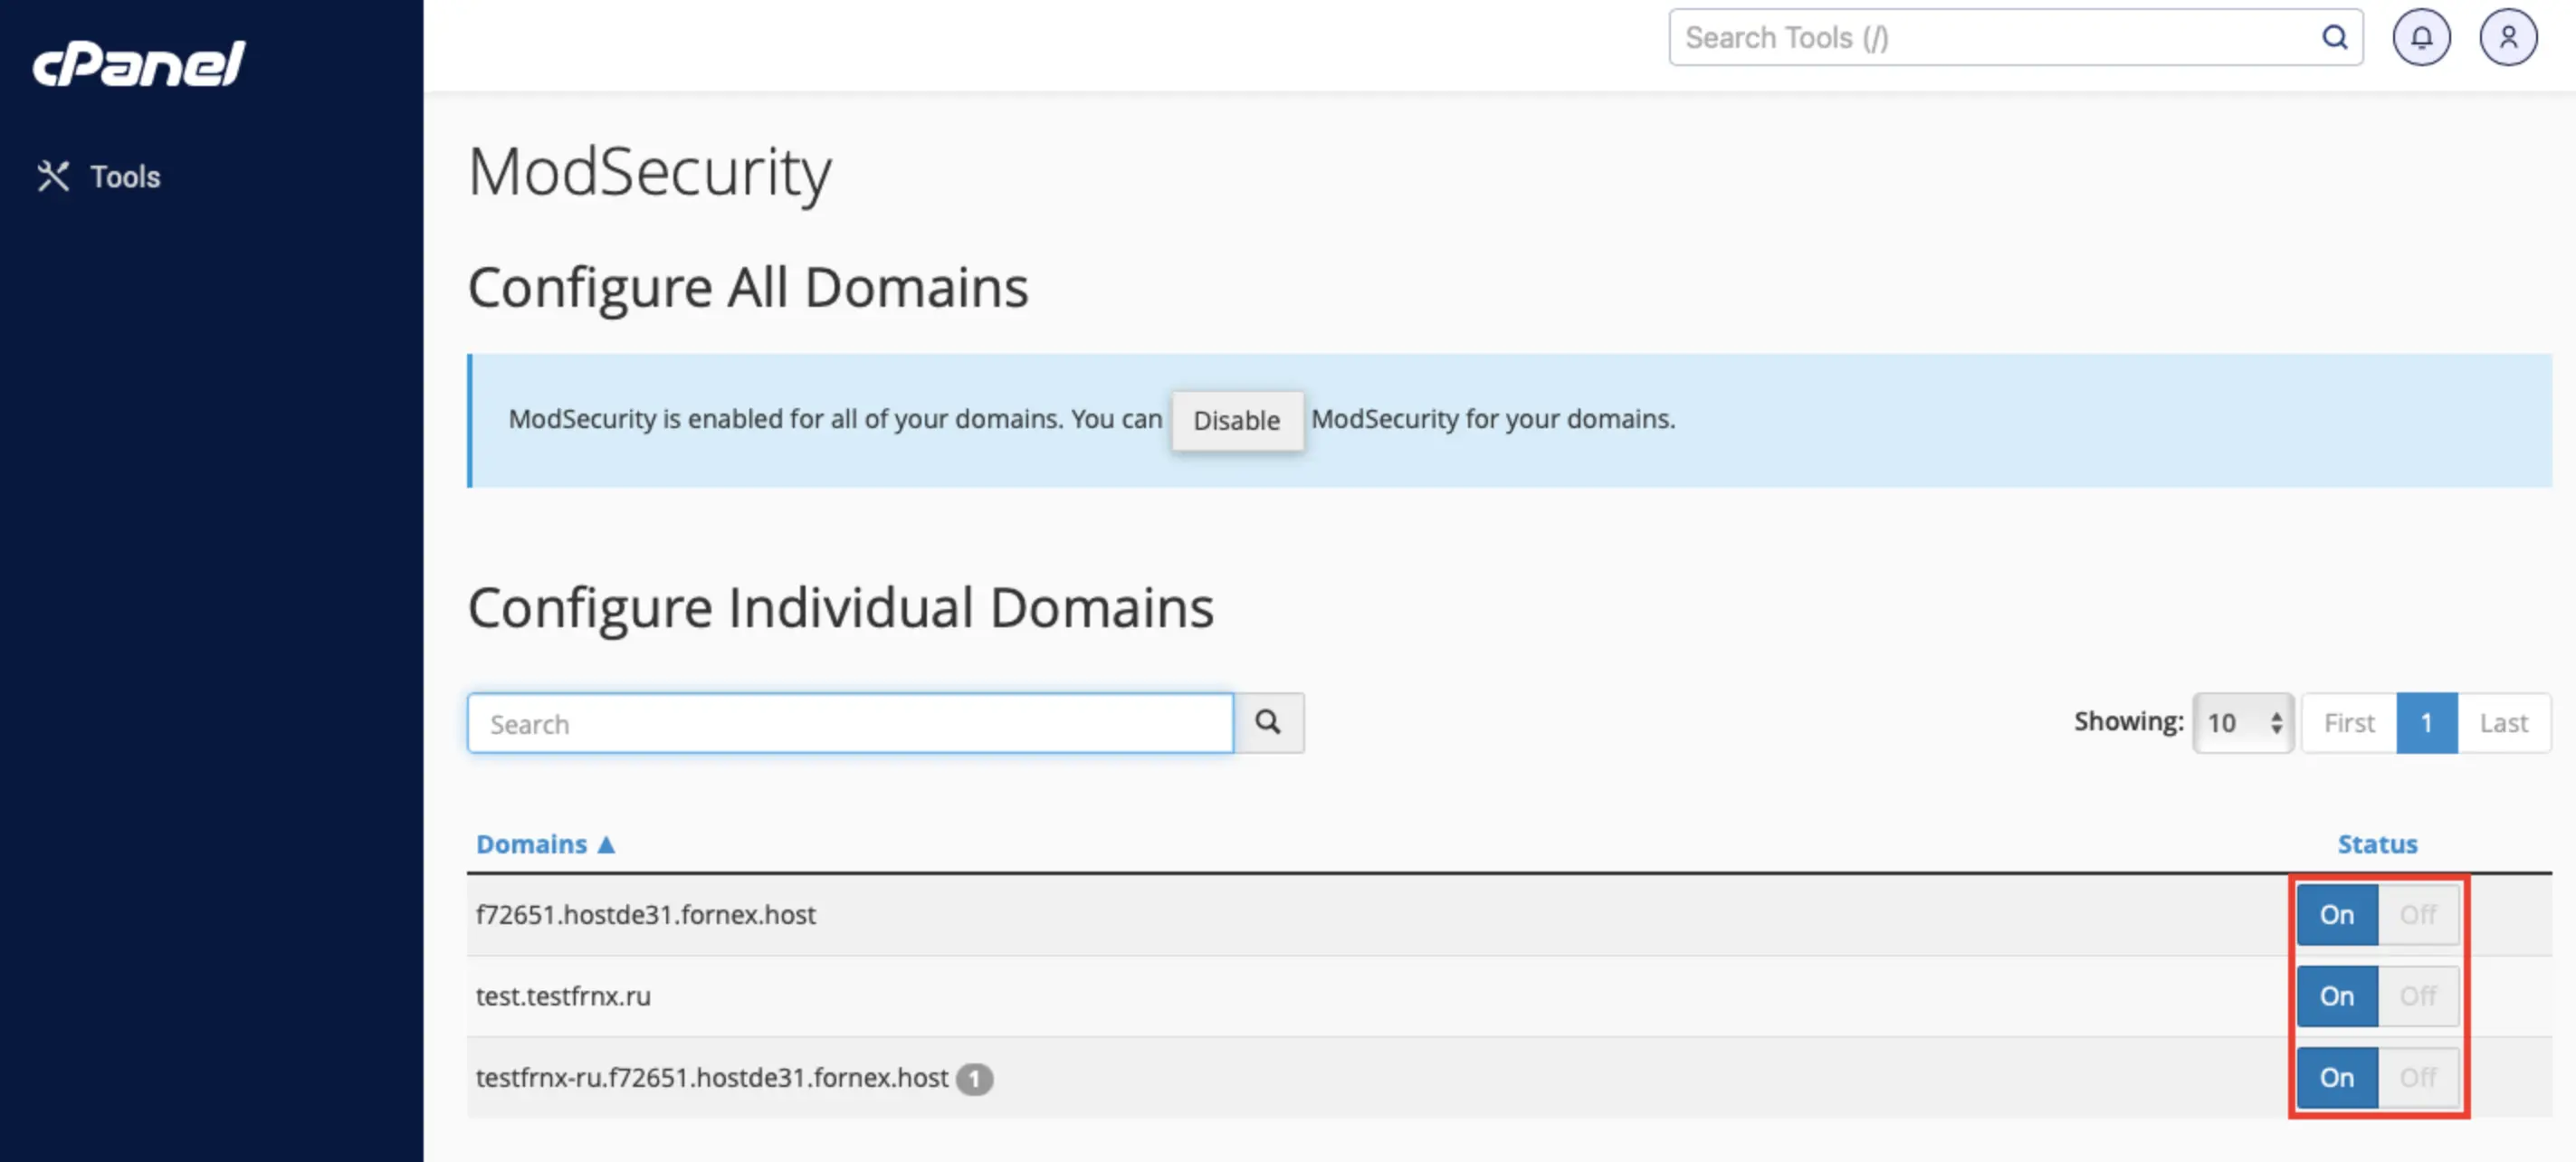Click the Domains ascending sort arrow

[606, 844]
